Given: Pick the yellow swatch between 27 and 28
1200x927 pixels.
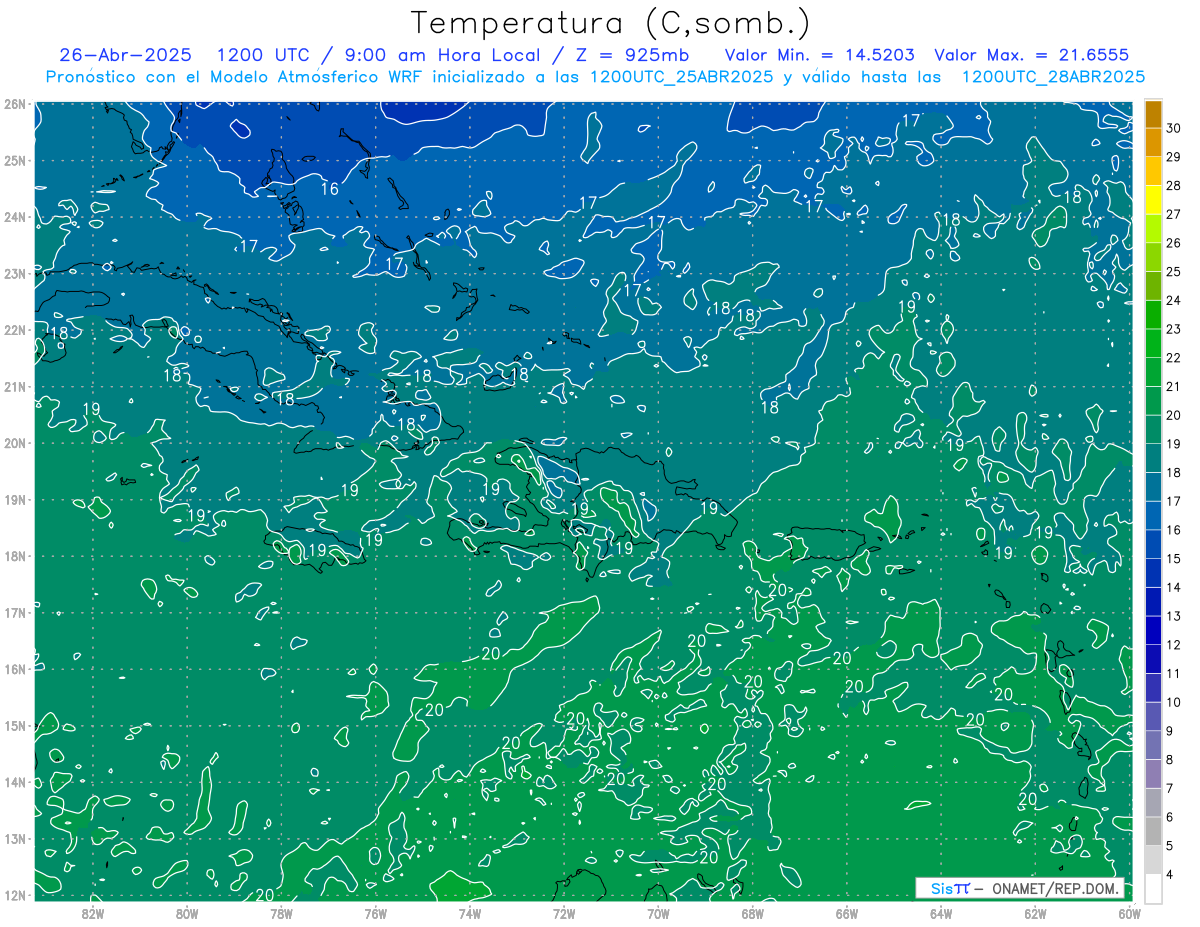Looking at the screenshot, I should point(1153,199).
